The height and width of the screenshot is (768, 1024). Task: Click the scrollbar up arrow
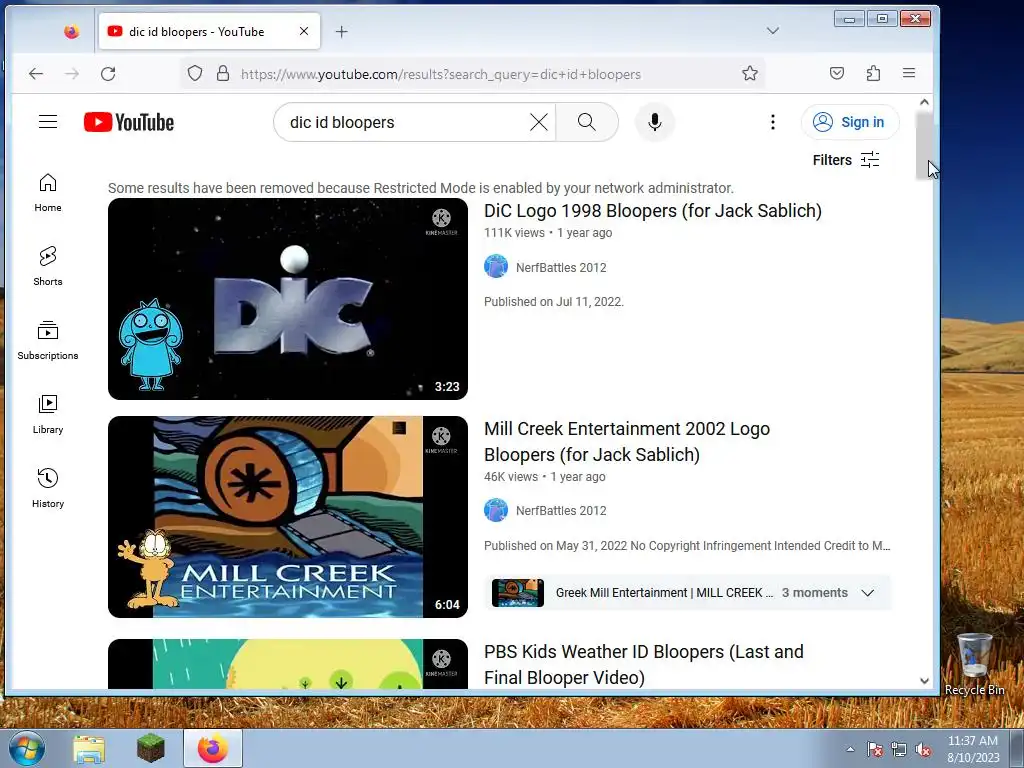pos(924,102)
